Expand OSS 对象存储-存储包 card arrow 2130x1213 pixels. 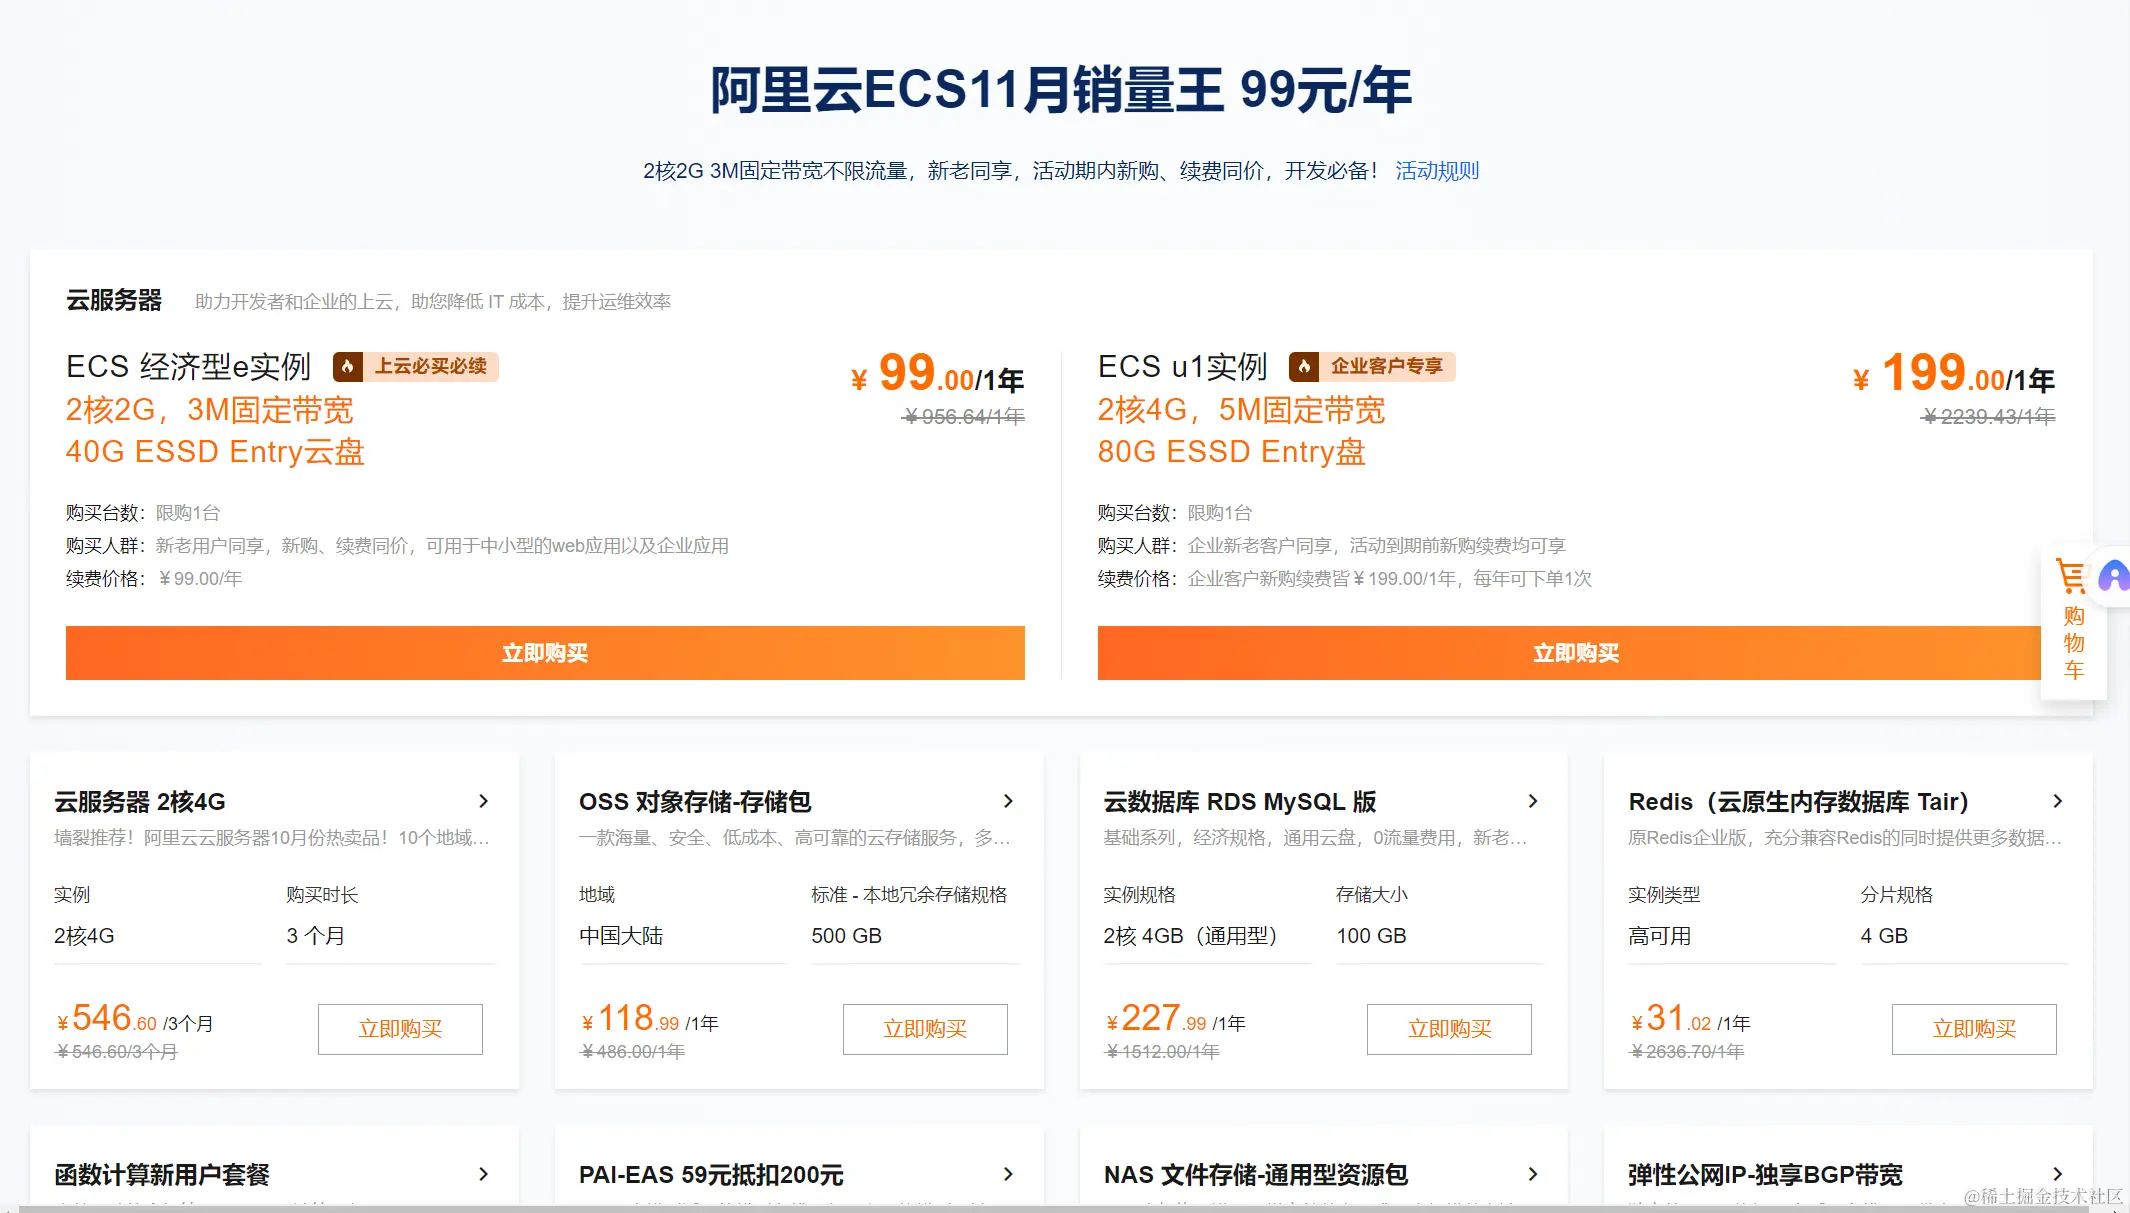point(1008,801)
